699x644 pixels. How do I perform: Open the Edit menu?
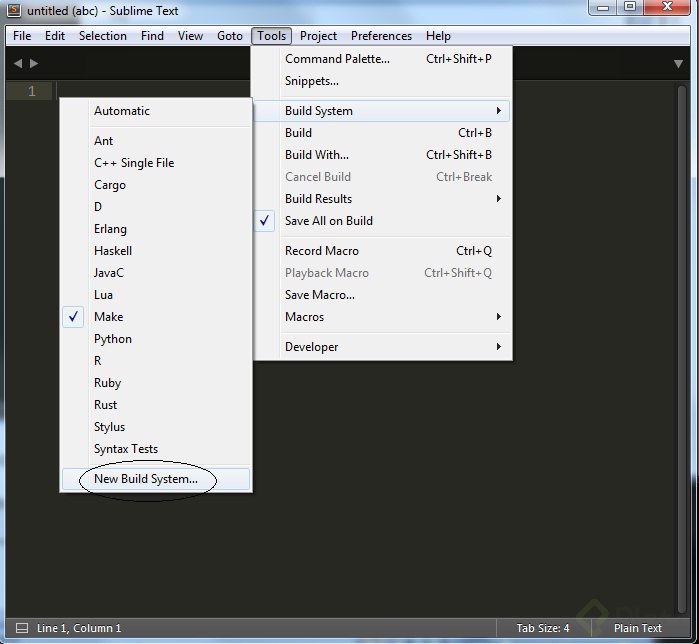click(55, 36)
